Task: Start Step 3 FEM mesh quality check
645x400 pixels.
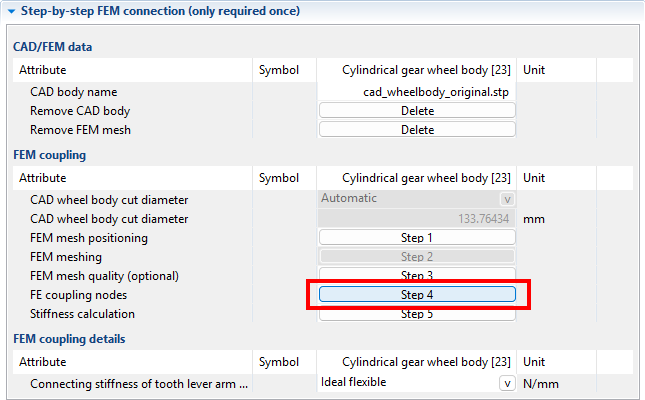Action: (416, 275)
